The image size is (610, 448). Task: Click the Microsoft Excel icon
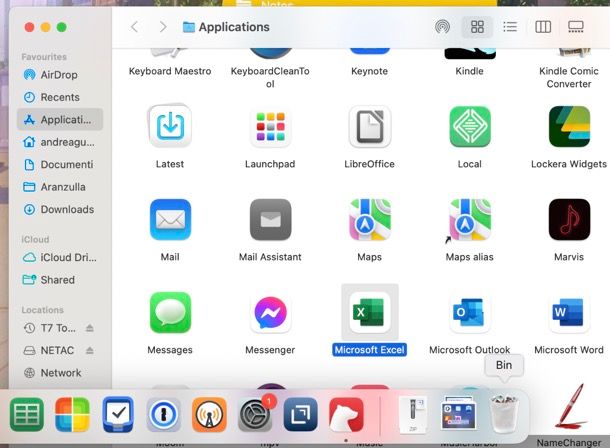(x=370, y=312)
